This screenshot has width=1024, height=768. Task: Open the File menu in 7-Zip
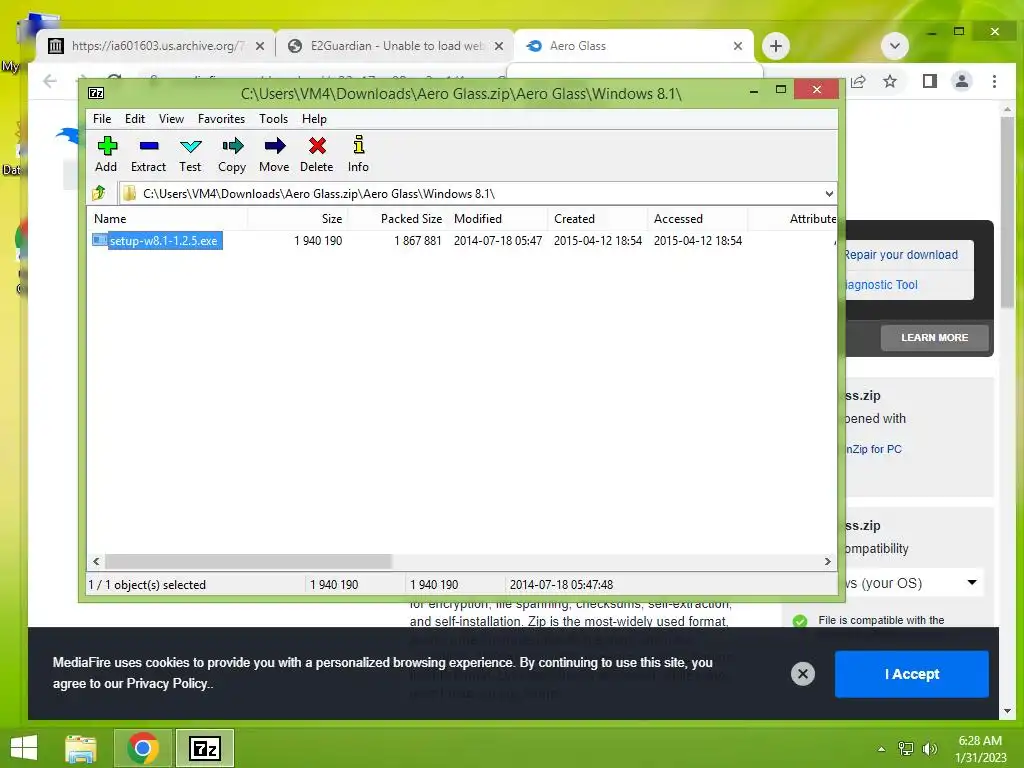coord(102,119)
